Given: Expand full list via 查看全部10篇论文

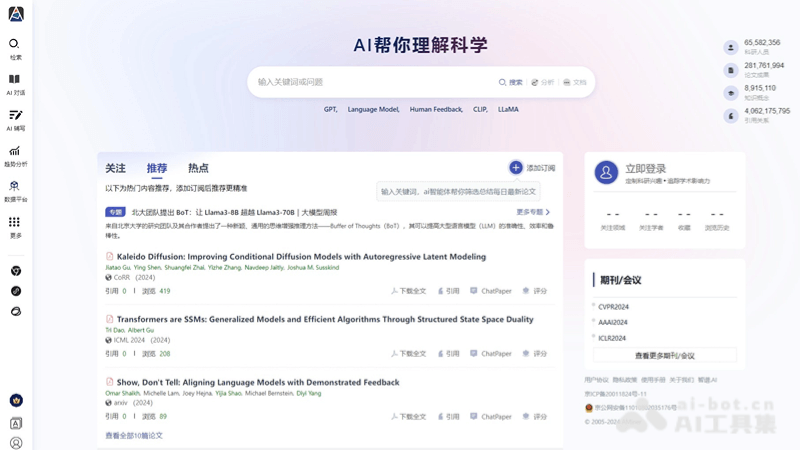Looking at the screenshot, I should pyautogui.click(x=134, y=435).
